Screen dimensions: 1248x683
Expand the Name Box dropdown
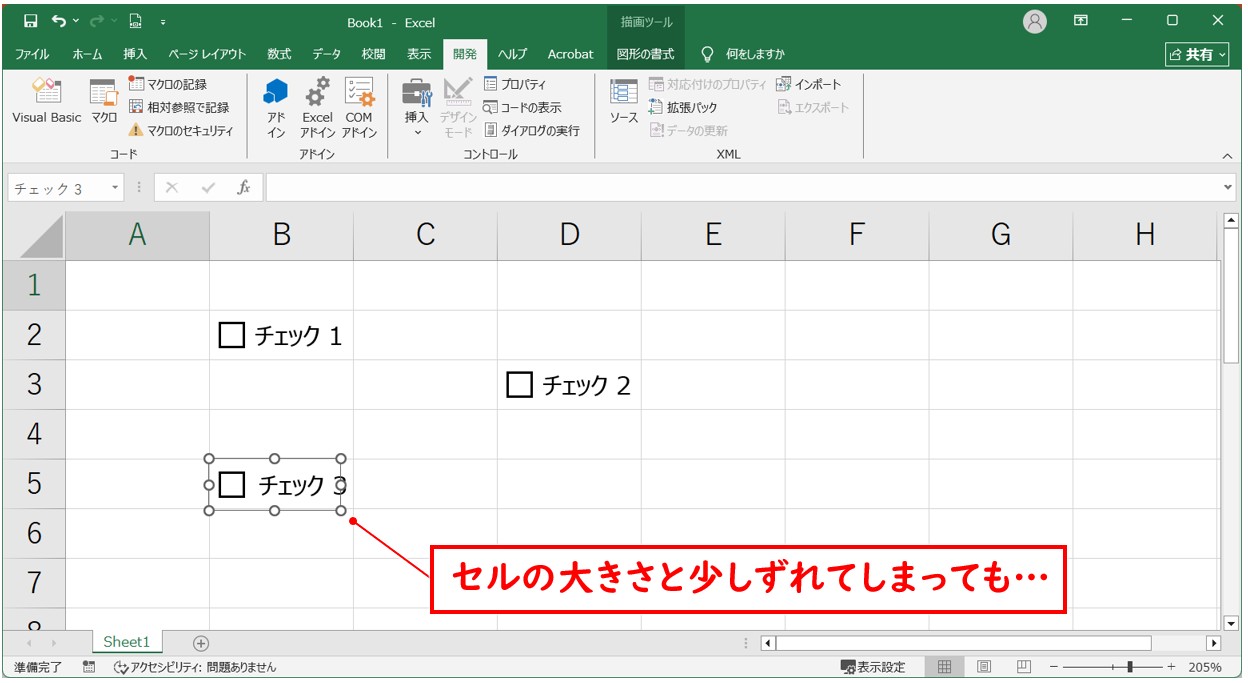pyautogui.click(x=115, y=188)
